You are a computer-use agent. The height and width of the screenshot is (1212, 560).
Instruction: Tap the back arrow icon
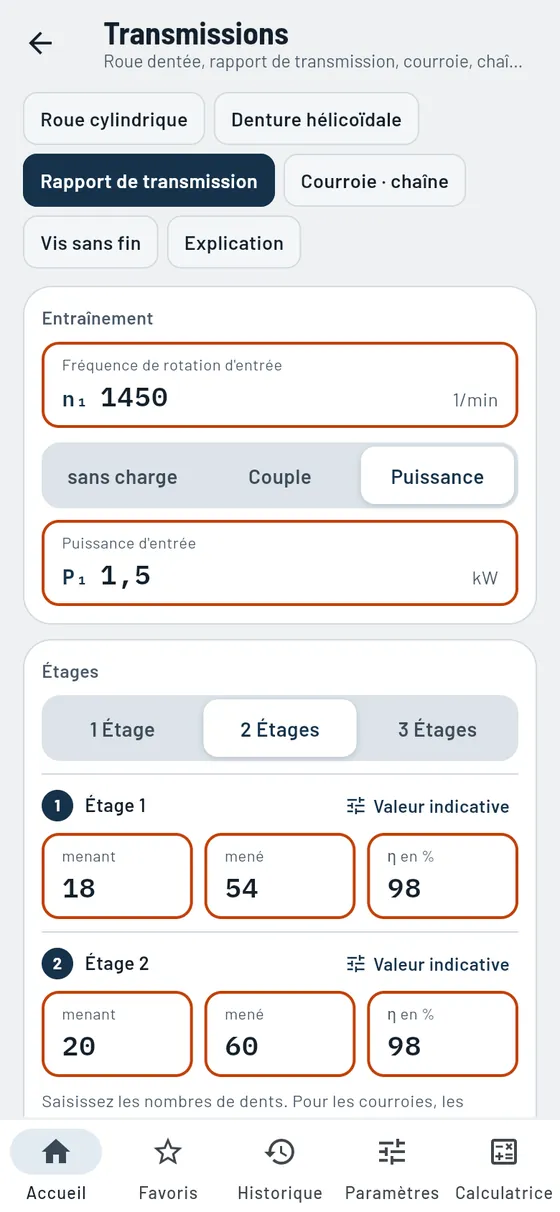40,43
